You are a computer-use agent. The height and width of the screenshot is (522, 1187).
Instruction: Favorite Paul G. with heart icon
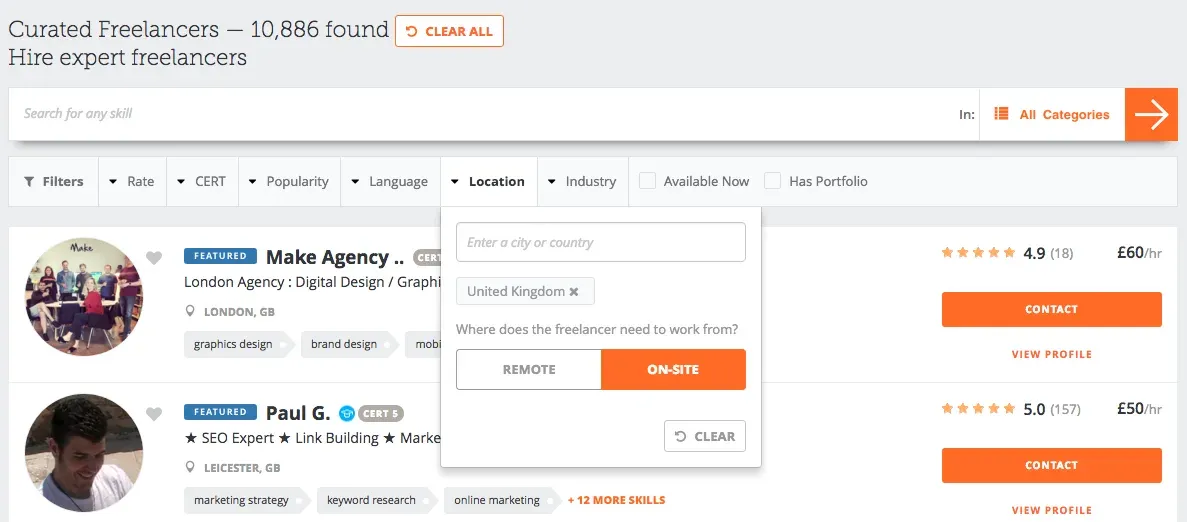click(x=154, y=414)
